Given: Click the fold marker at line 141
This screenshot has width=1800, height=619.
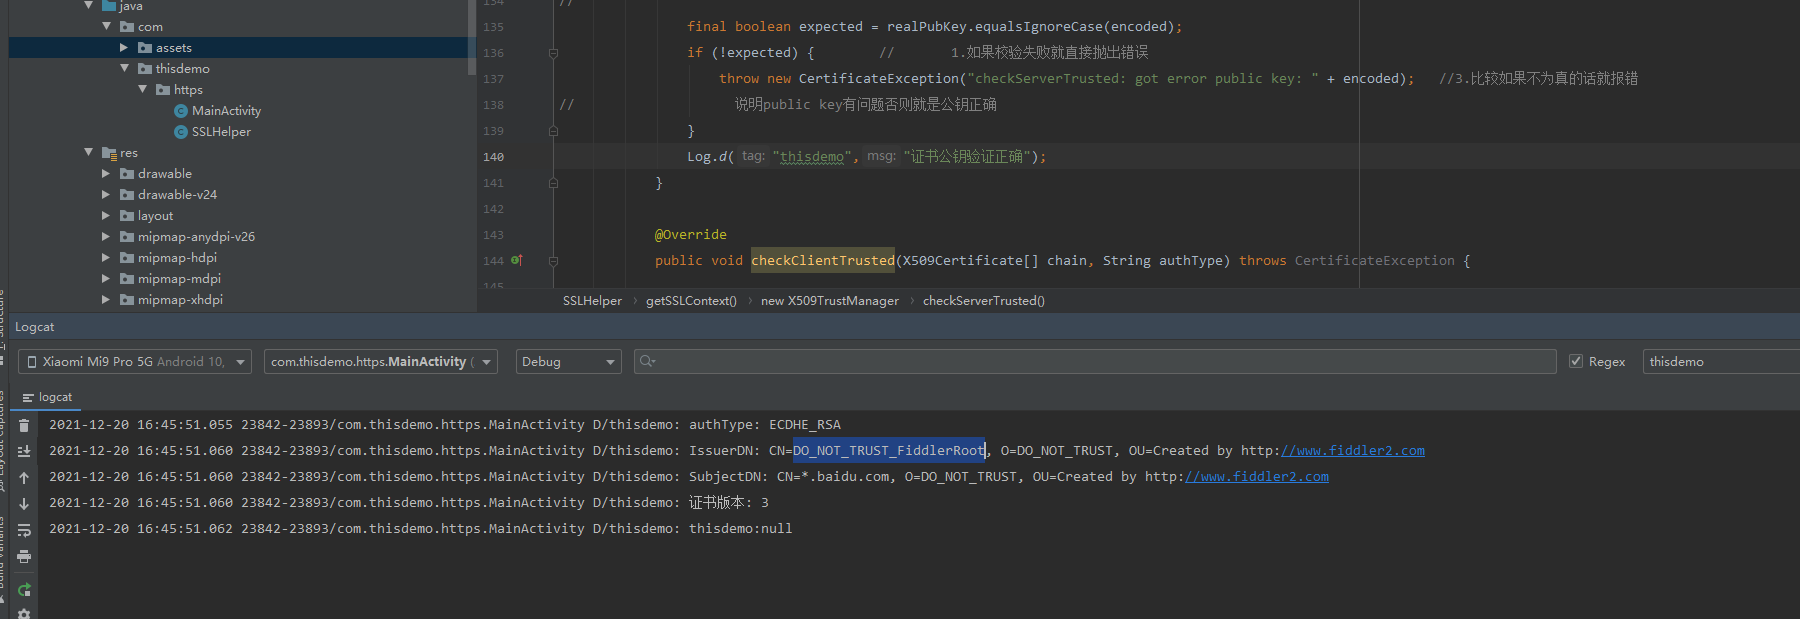Looking at the screenshot, I should (x=553, y=183).
